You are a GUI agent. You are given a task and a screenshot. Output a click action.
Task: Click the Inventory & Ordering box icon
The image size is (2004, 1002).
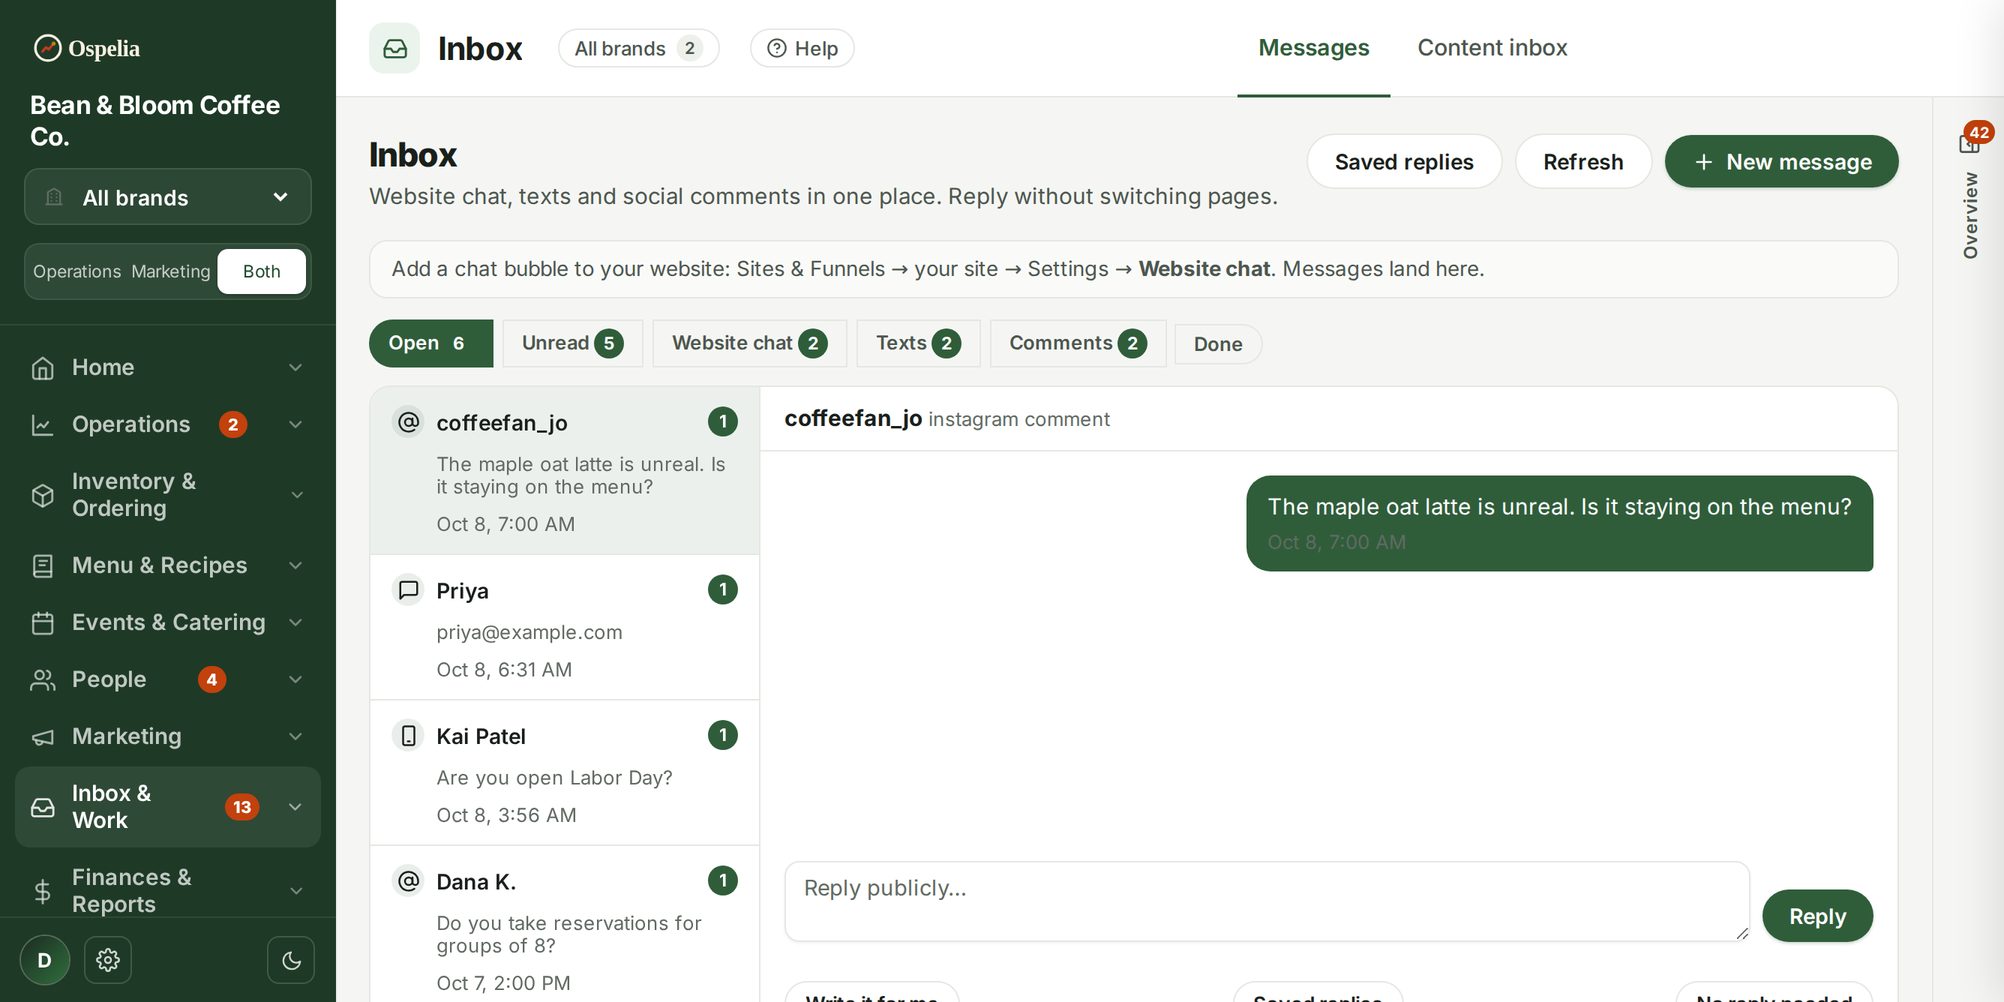43,495
